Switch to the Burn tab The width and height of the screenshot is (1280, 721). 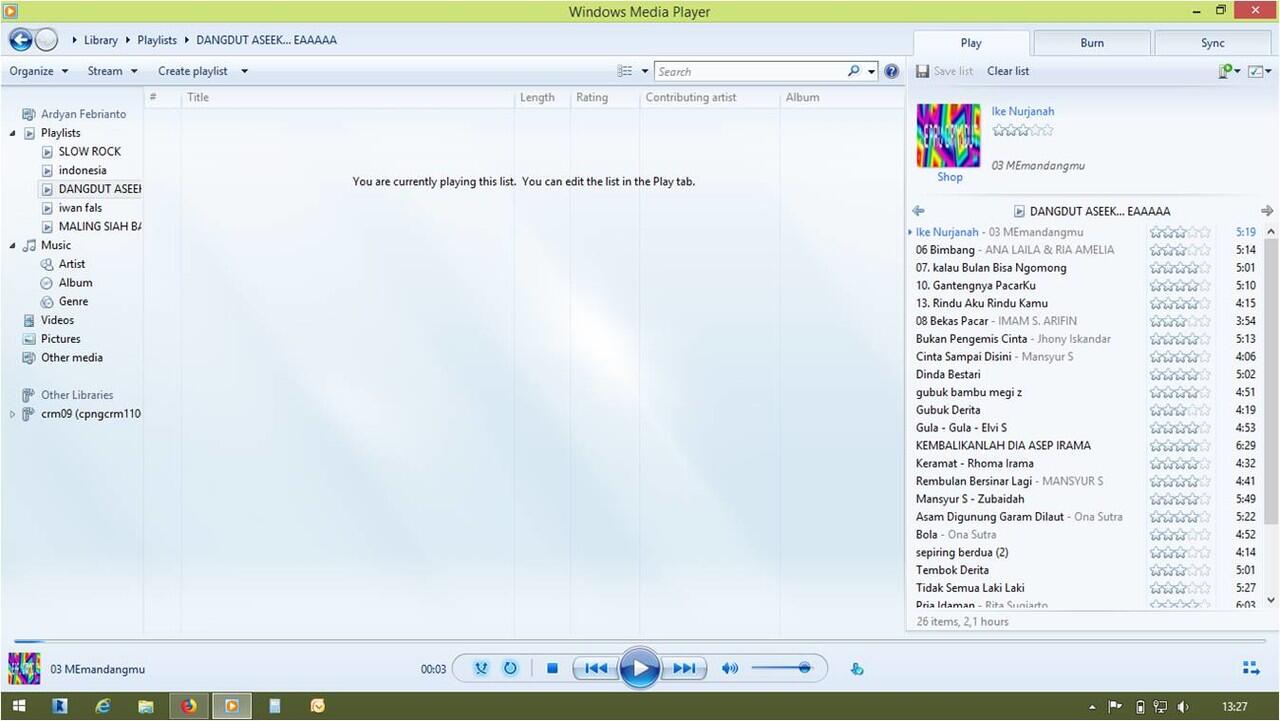pos(1092,43)
